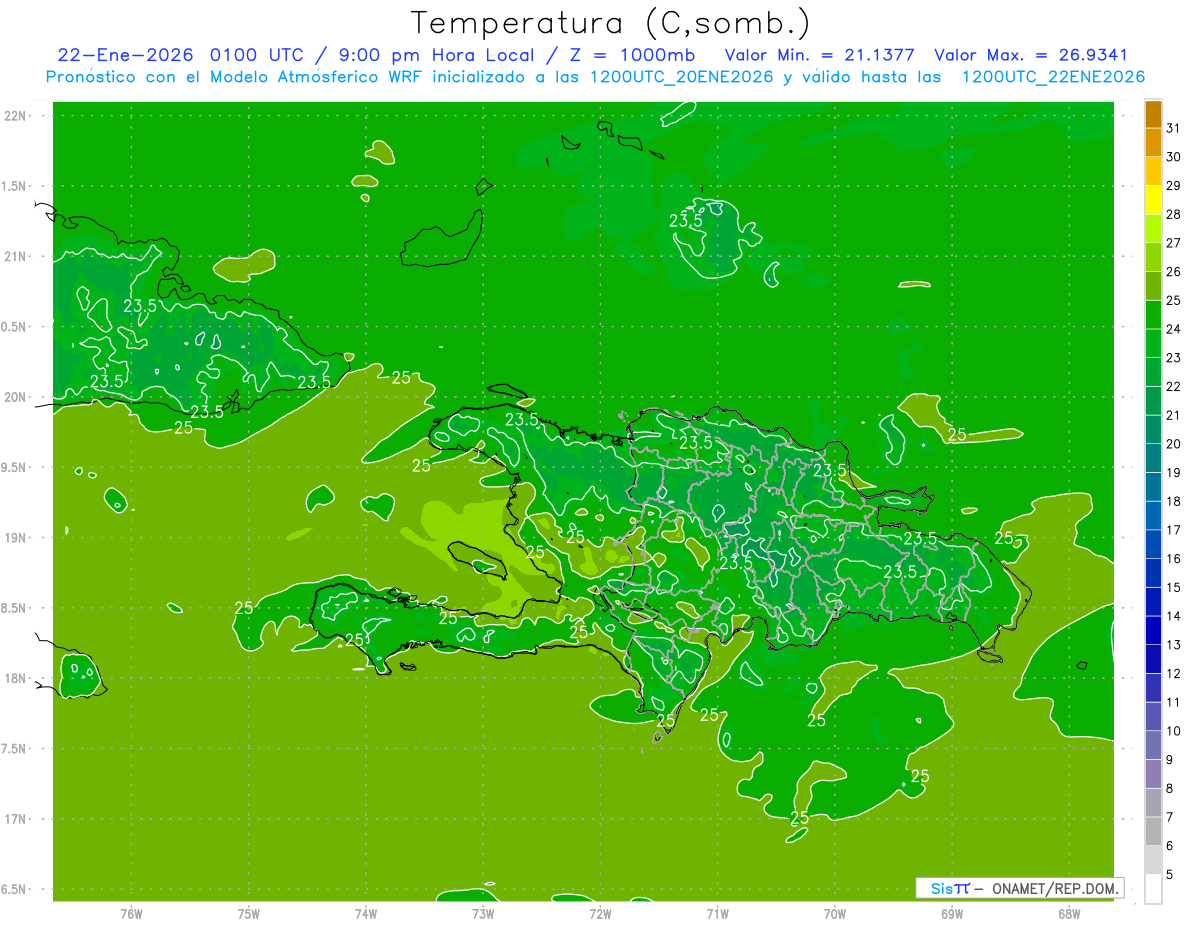
Task: Click the "18N" latitude axis label
Action: tap(15, 679)
